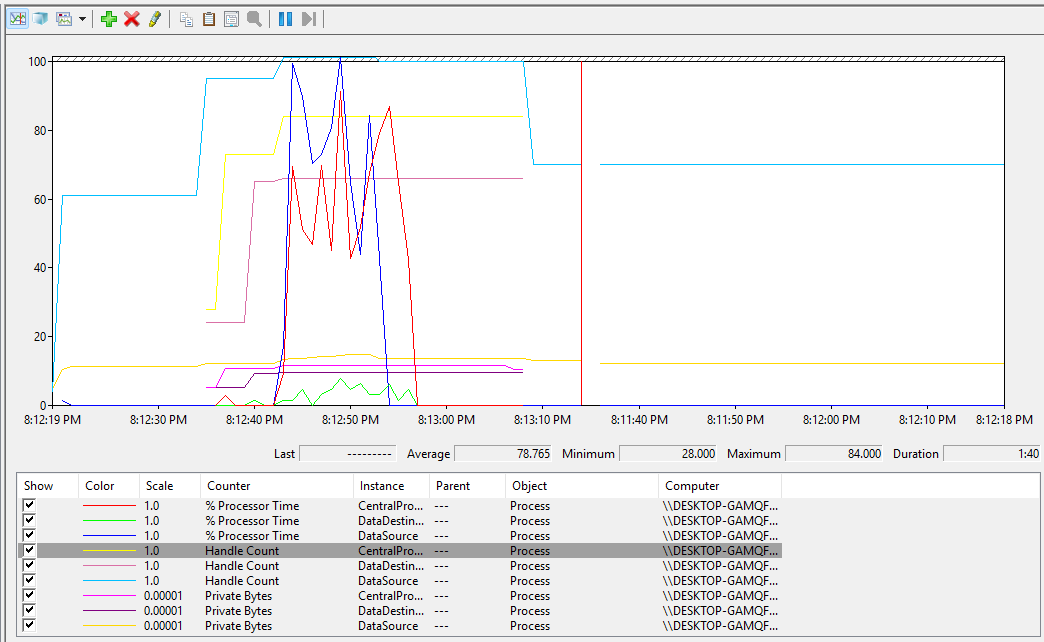Click pink color line of DataDestin Handle Count
Image resolution: width=1044 pixels, height=642 pixels.
click(x=109, y=566)
